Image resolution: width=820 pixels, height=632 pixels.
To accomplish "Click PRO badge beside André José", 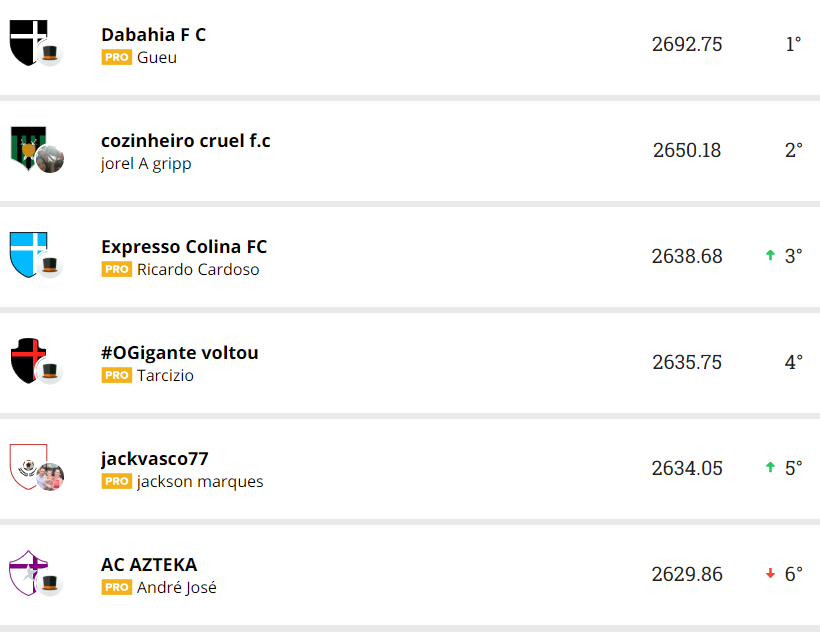I will (x=116, y=588).
